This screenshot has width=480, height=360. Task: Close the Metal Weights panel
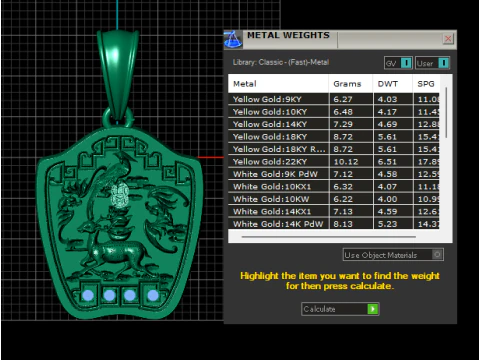[448, 39]
